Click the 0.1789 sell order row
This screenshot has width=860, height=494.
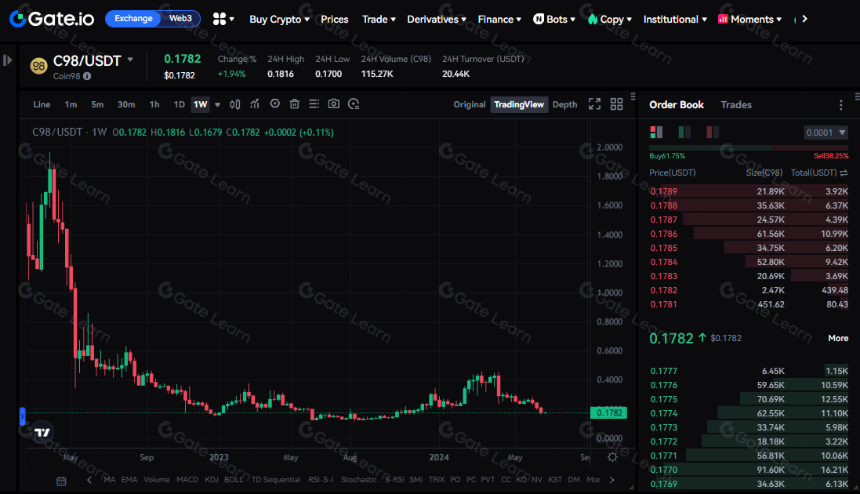[749, 191]
